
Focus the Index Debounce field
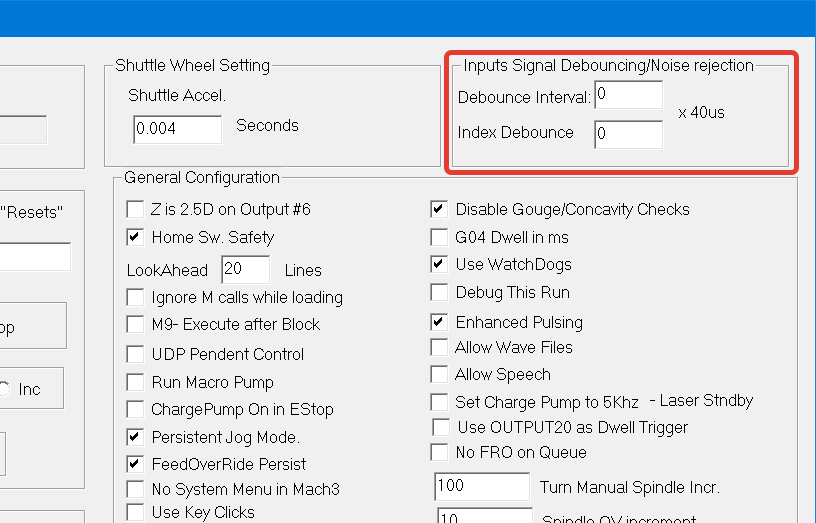tap(628, 134)
